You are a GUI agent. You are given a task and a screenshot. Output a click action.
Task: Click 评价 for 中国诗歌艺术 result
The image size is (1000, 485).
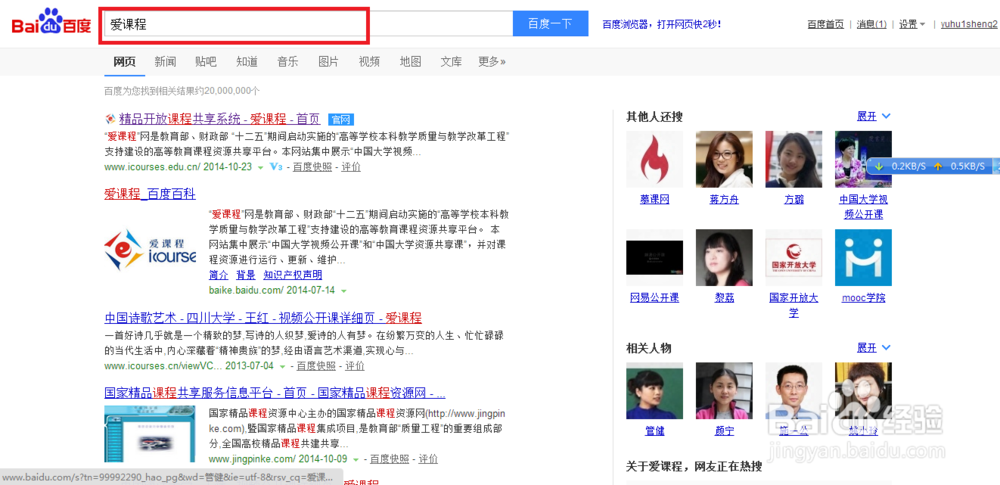click(x=355, y=366)
